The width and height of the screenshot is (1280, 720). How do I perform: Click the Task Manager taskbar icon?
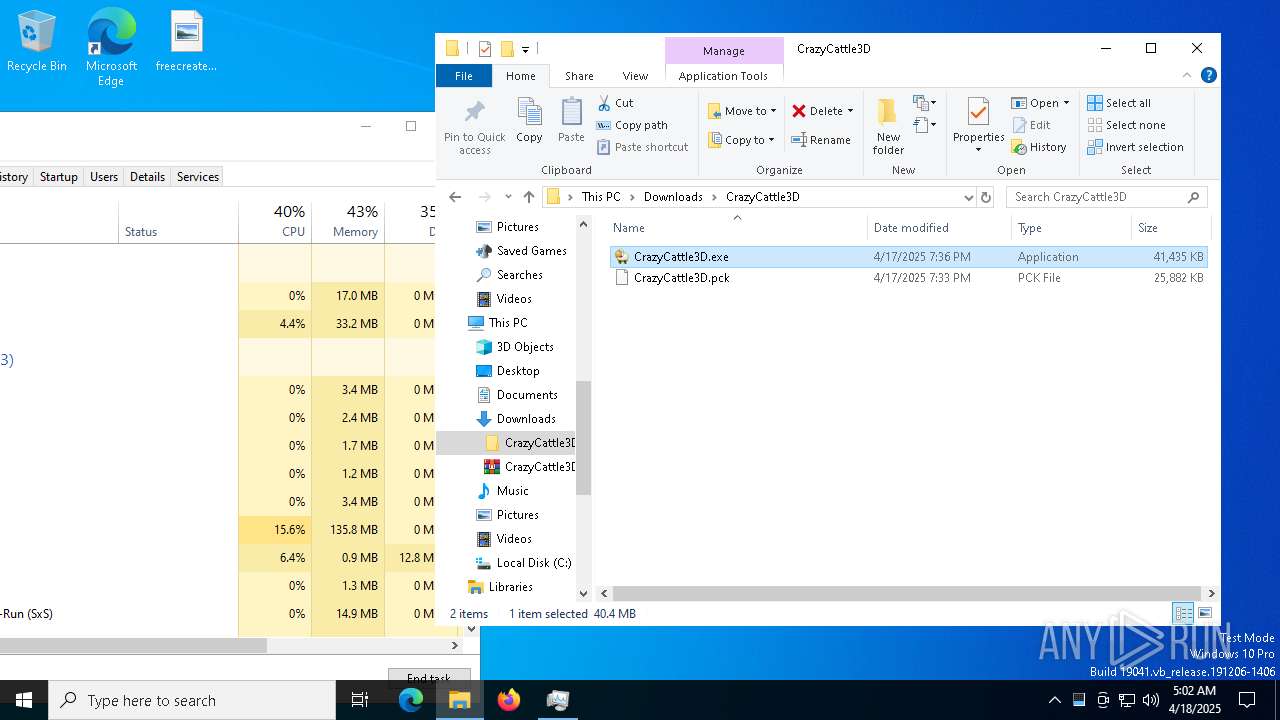tap(558, 700)
